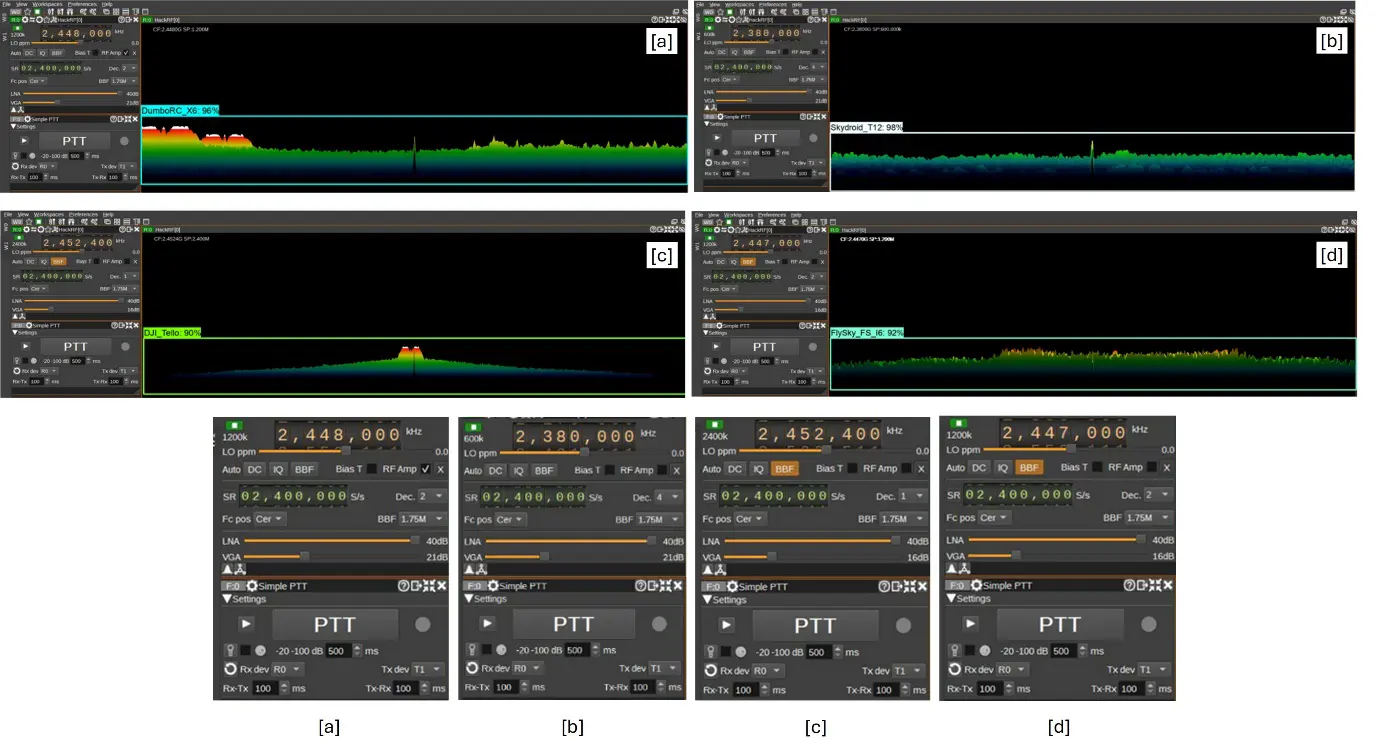This screenshot has height=740, width=1379.
Task: Click the key icon below PTT, enlarged panel [b]
Action: (x=472, y=650)
